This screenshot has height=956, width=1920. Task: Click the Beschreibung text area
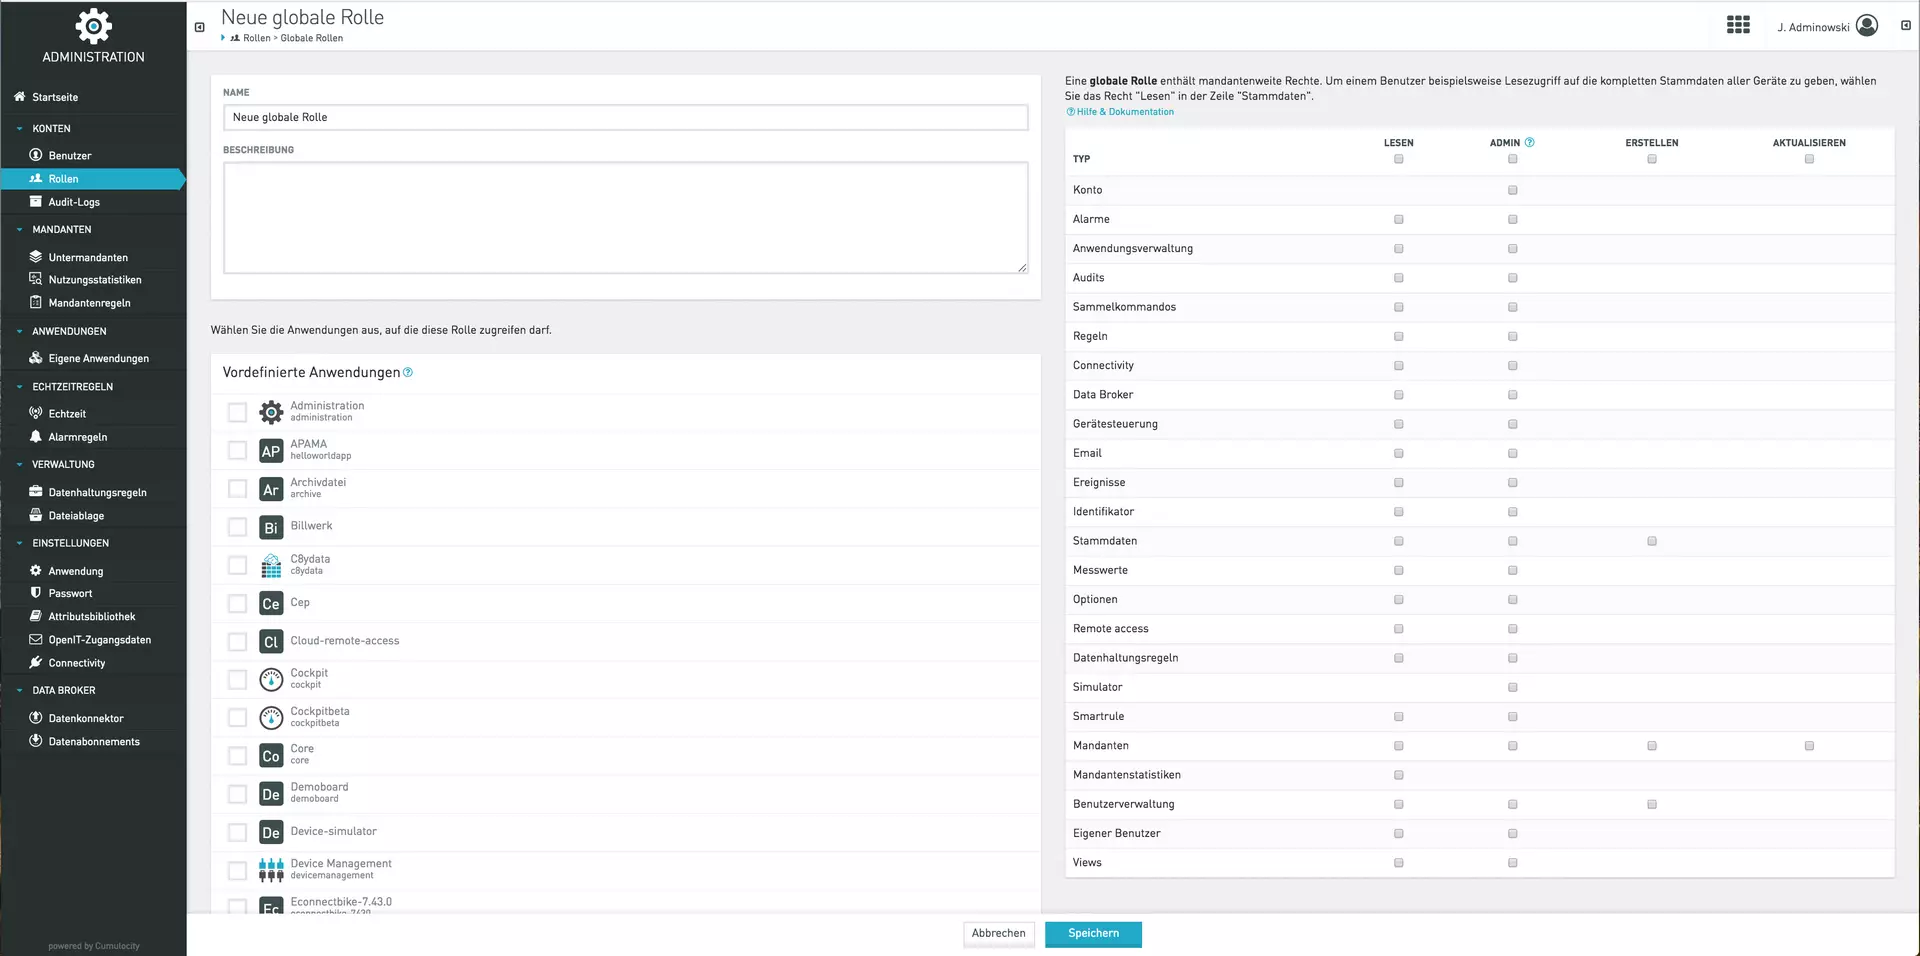point(625,217)
